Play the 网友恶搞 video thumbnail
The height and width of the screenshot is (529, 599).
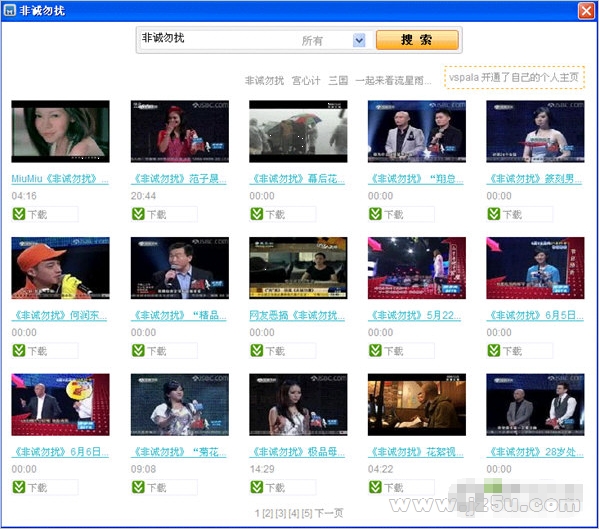pos(298,268)
